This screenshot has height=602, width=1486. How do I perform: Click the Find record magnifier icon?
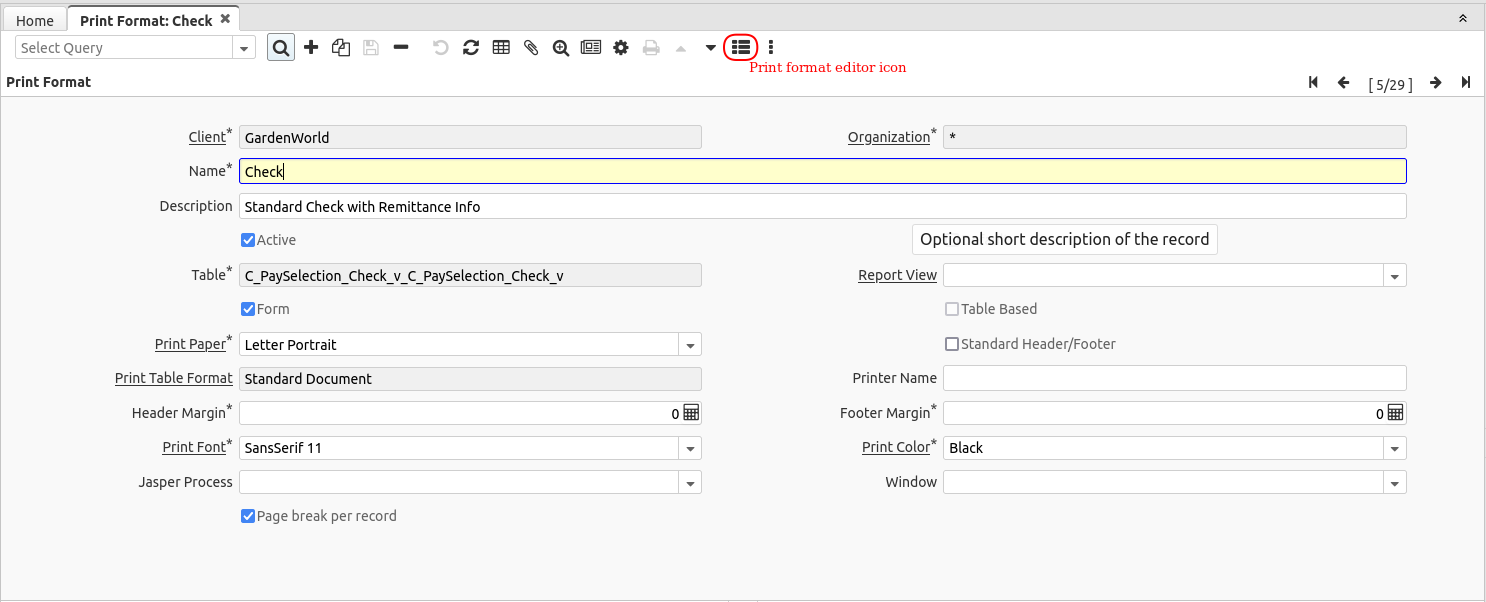281,47
